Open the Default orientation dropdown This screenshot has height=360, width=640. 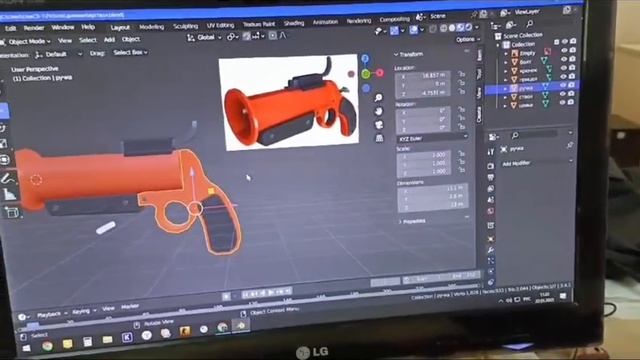(x=59, y=54)
